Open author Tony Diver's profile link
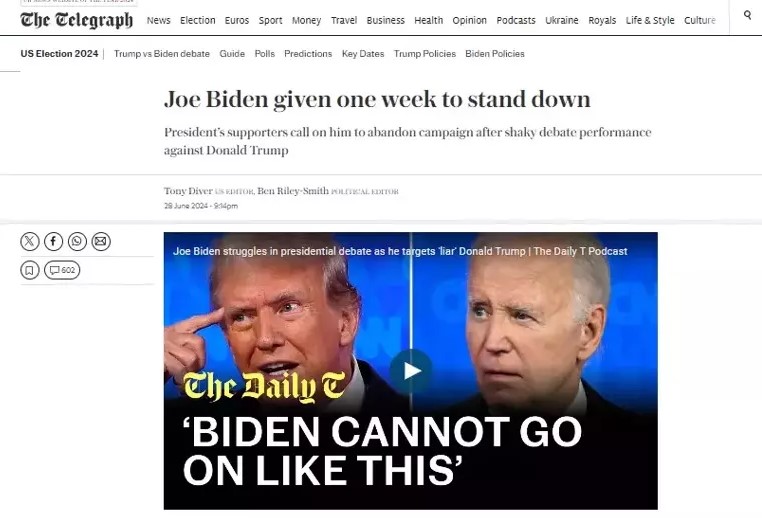Screen dimensions: 762x518 click(188, 191)
